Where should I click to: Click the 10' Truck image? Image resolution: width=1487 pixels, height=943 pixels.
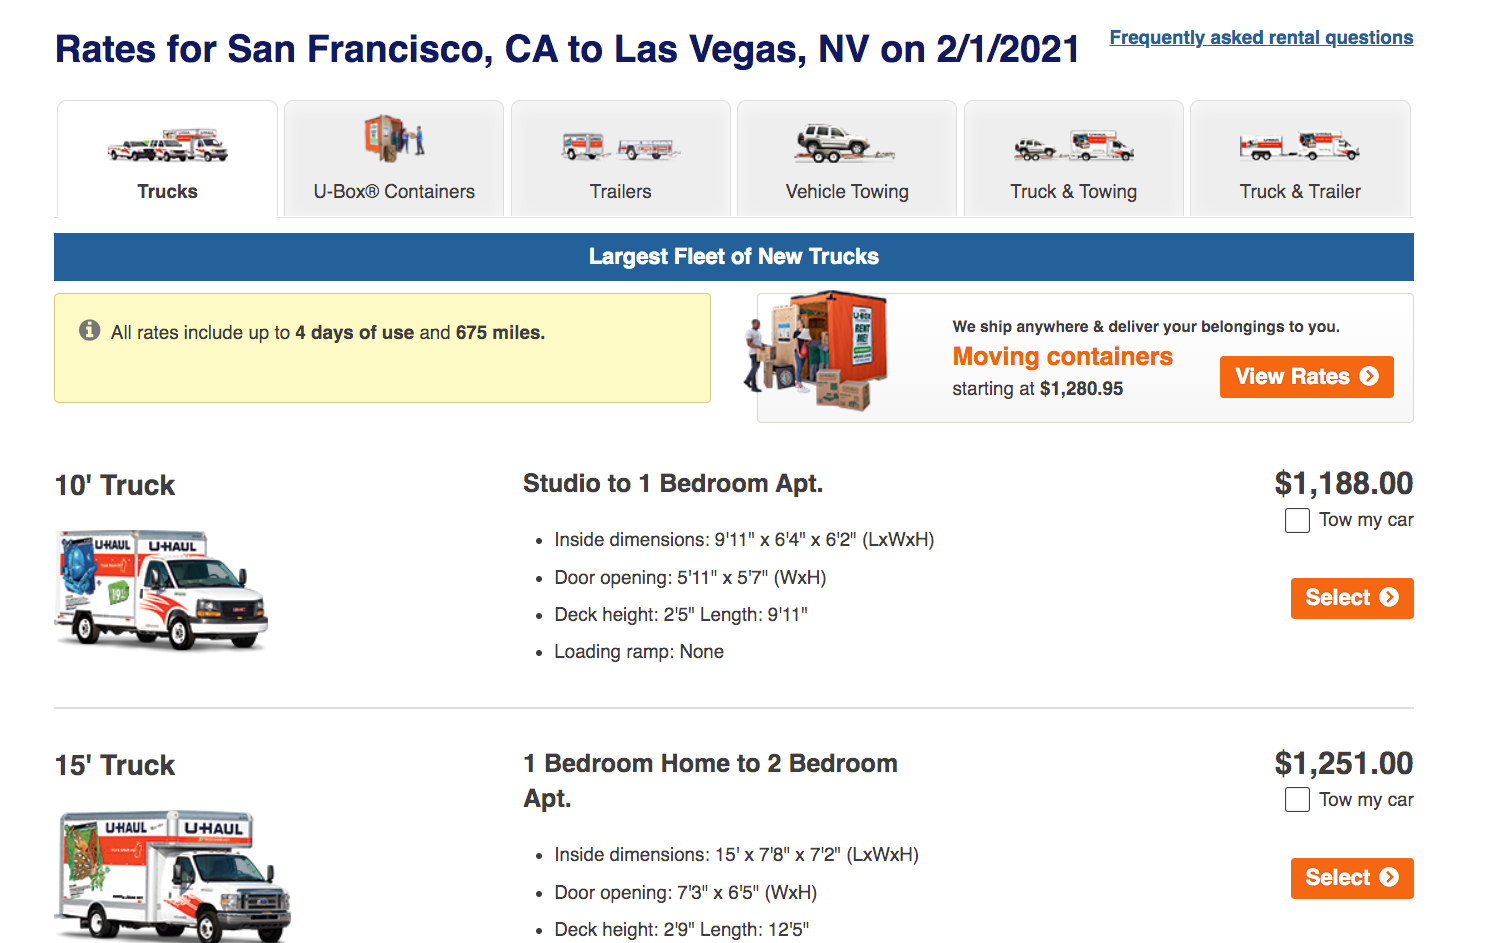tap(161, 590)
